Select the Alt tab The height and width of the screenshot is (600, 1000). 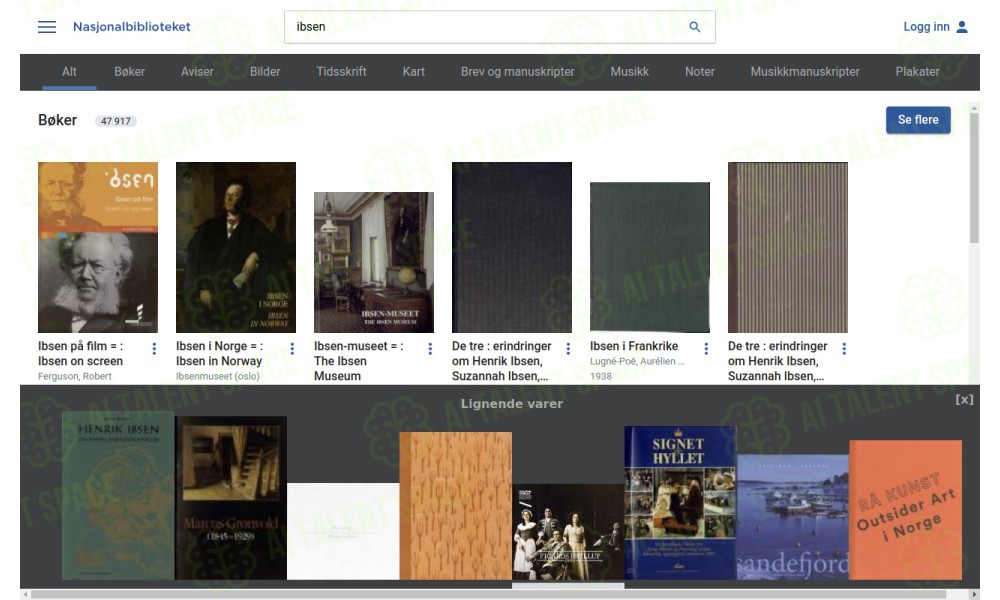click(x=69, y=72)
